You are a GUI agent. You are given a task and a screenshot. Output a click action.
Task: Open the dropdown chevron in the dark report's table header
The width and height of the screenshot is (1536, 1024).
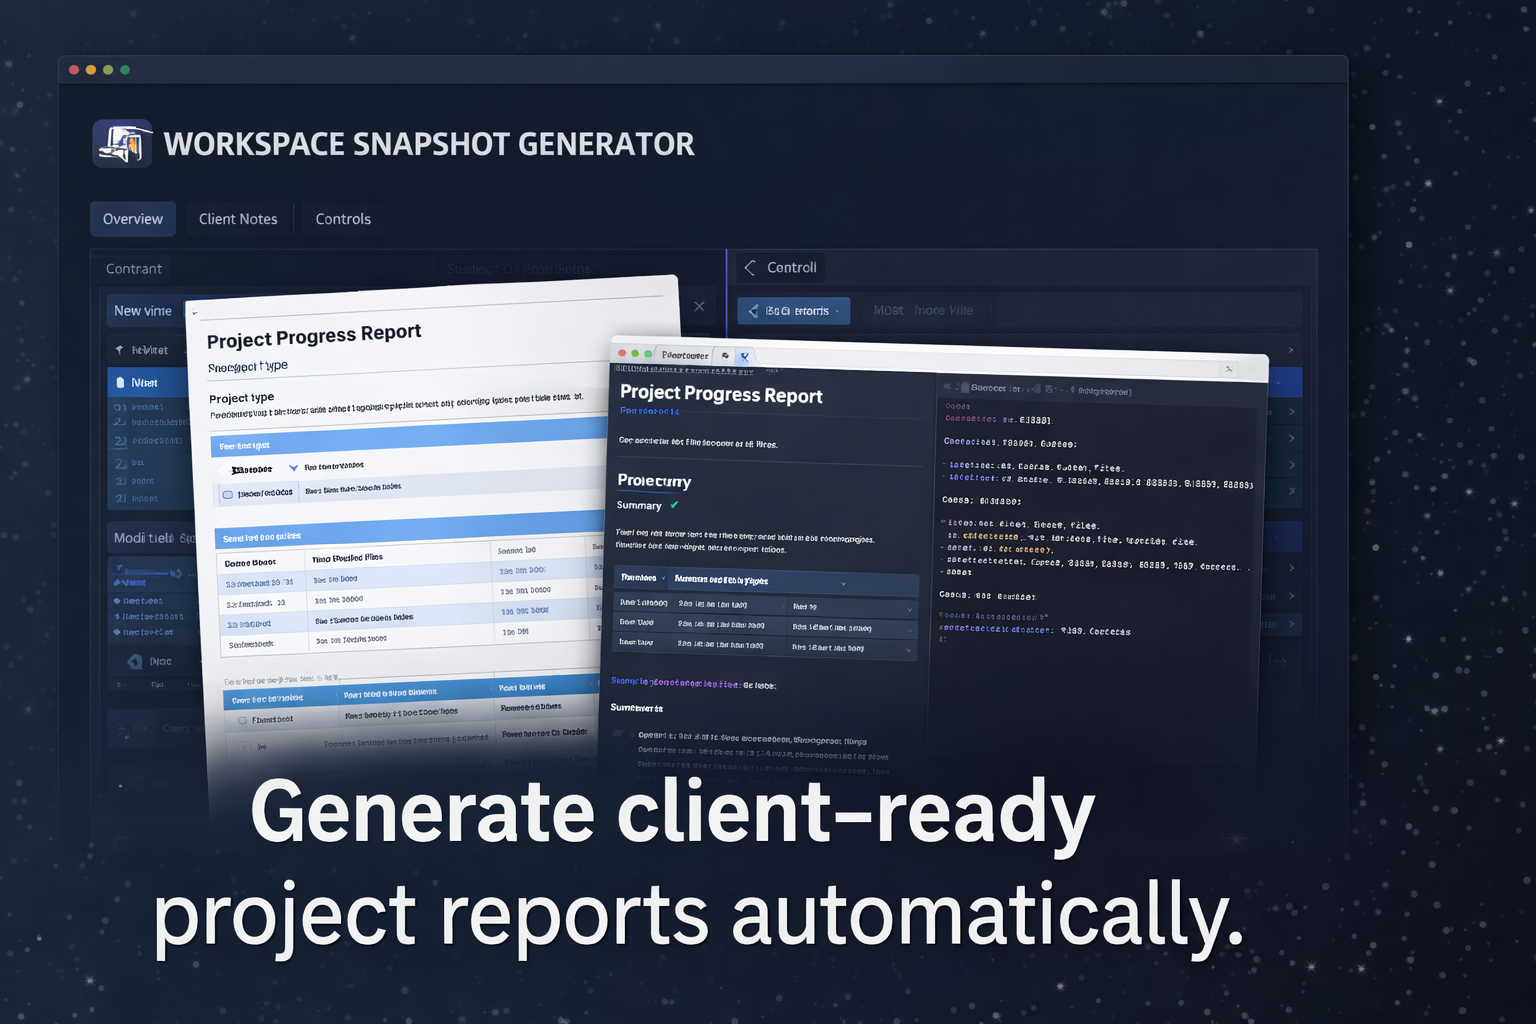tap(843, 584)
